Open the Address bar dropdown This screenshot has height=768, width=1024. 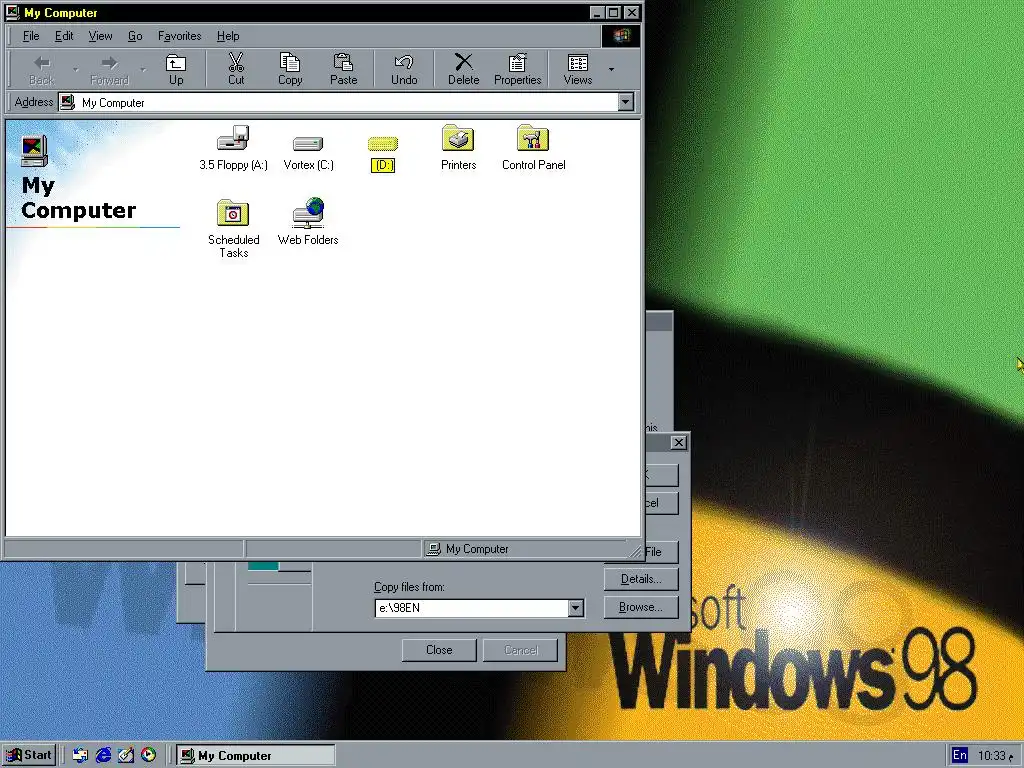coord(626,102)
